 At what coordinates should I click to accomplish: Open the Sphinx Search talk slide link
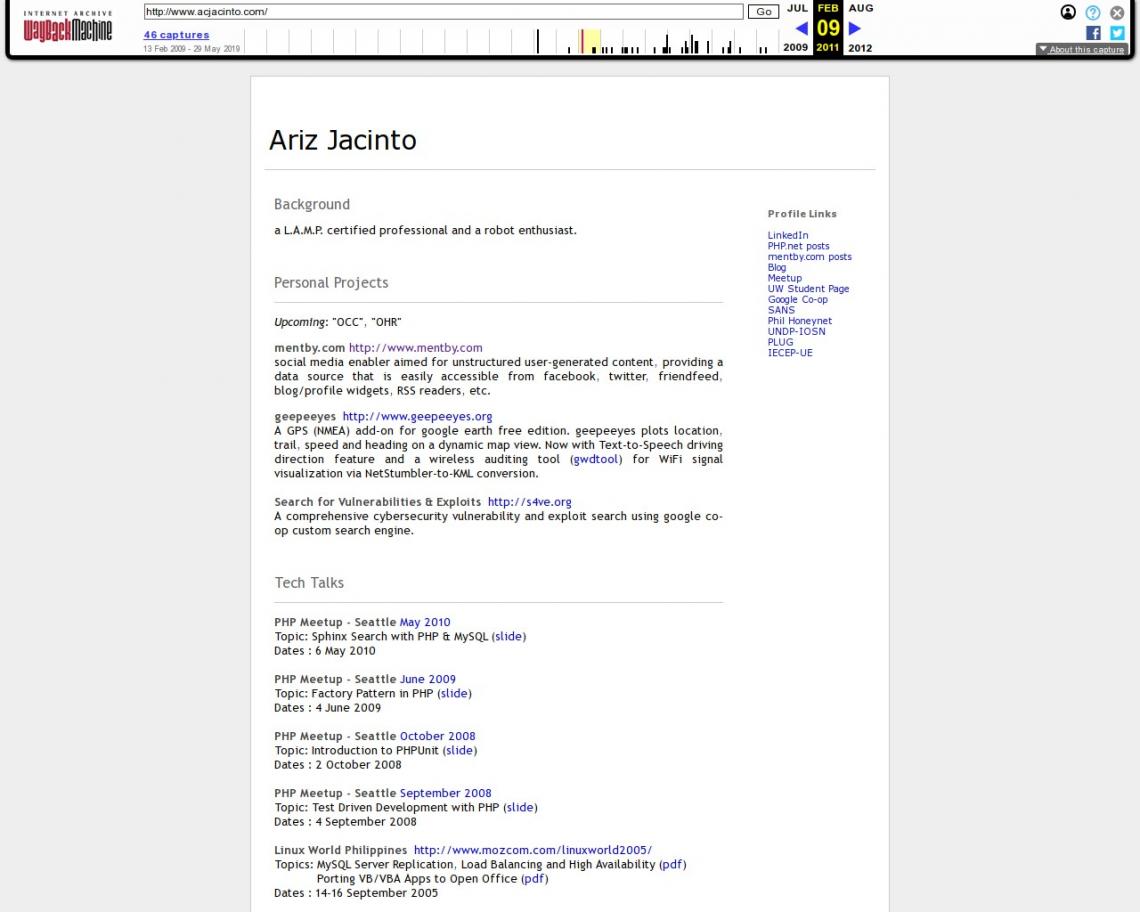(x=509, y=636)
